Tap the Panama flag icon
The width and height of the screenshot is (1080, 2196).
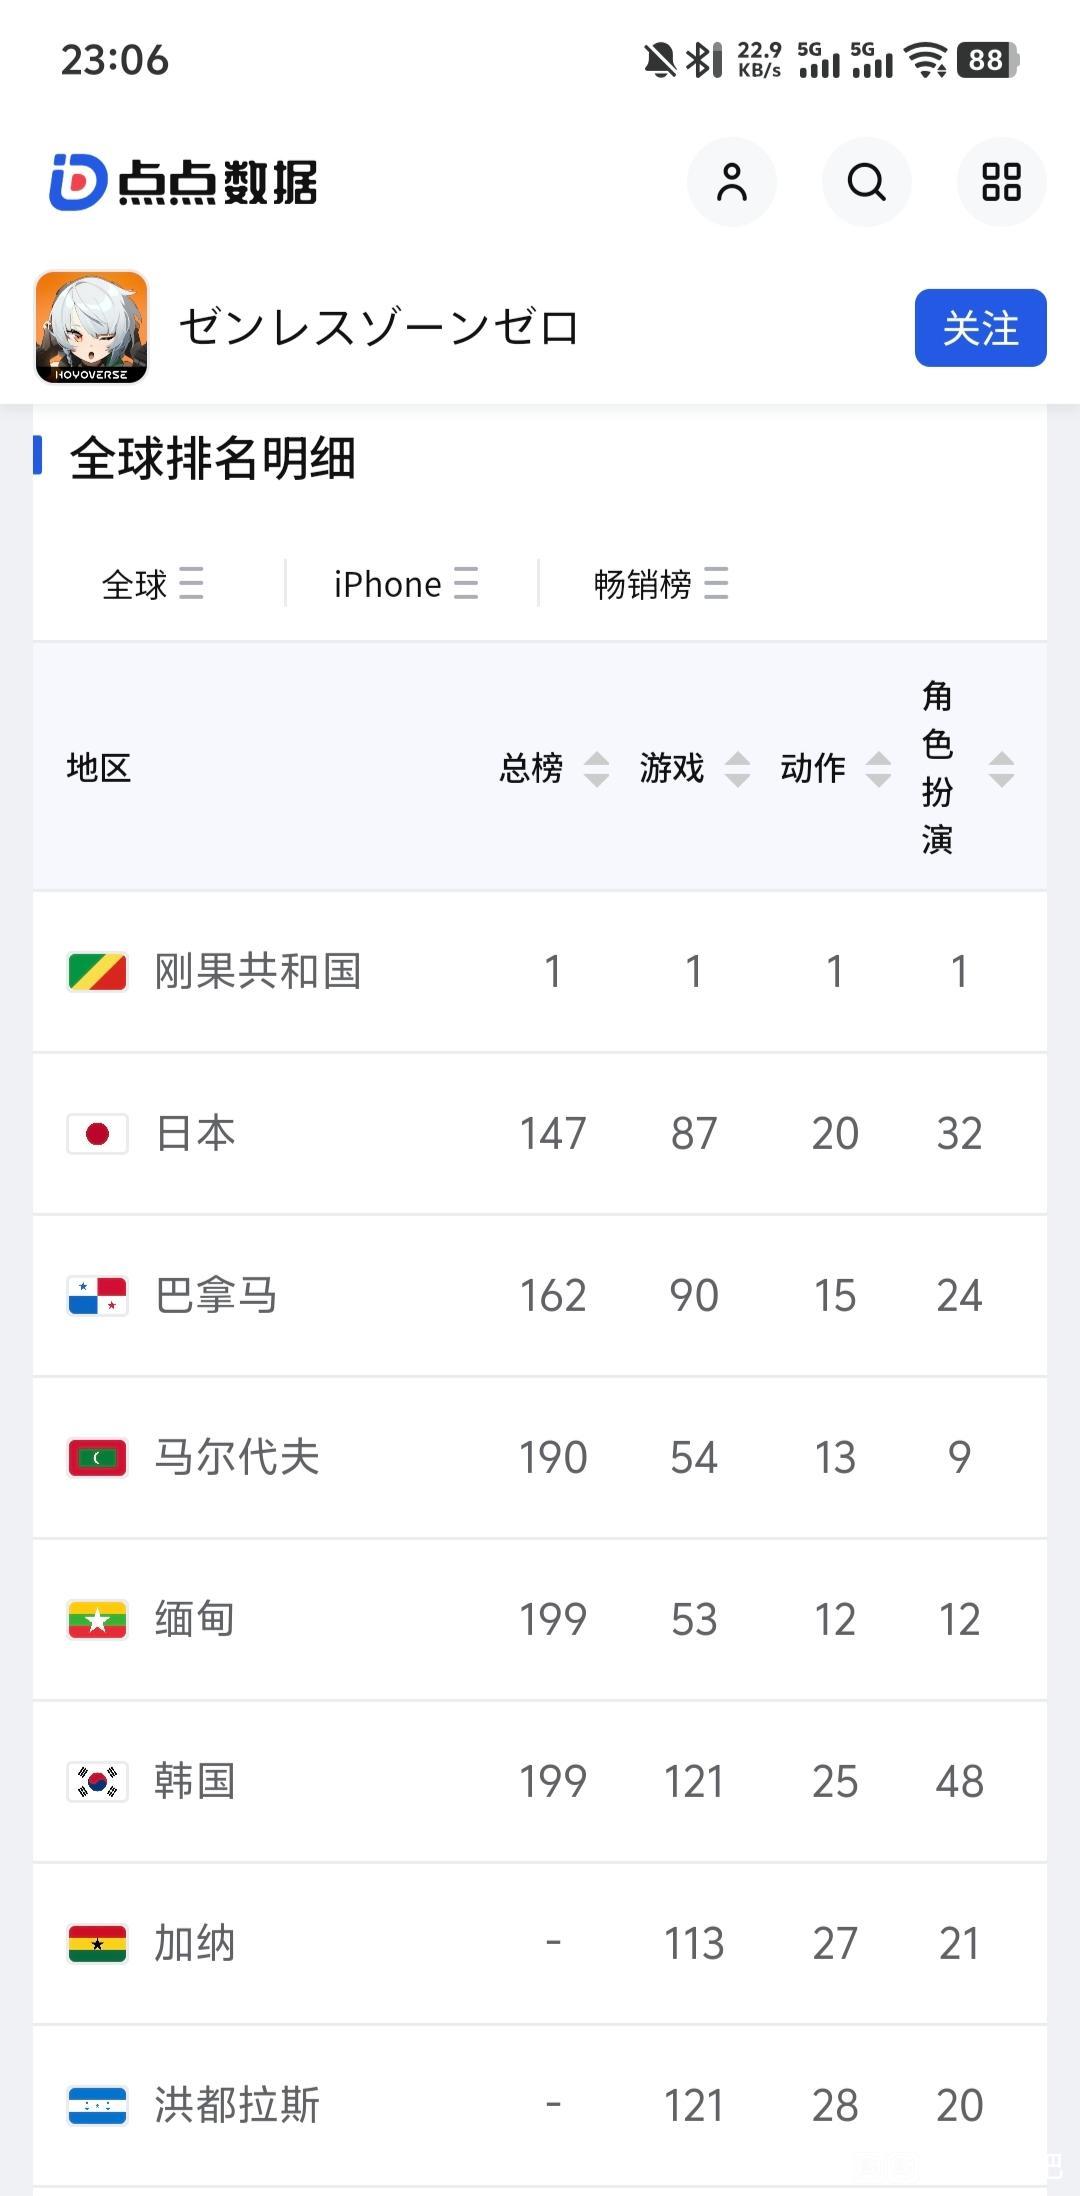[97, 1295]
